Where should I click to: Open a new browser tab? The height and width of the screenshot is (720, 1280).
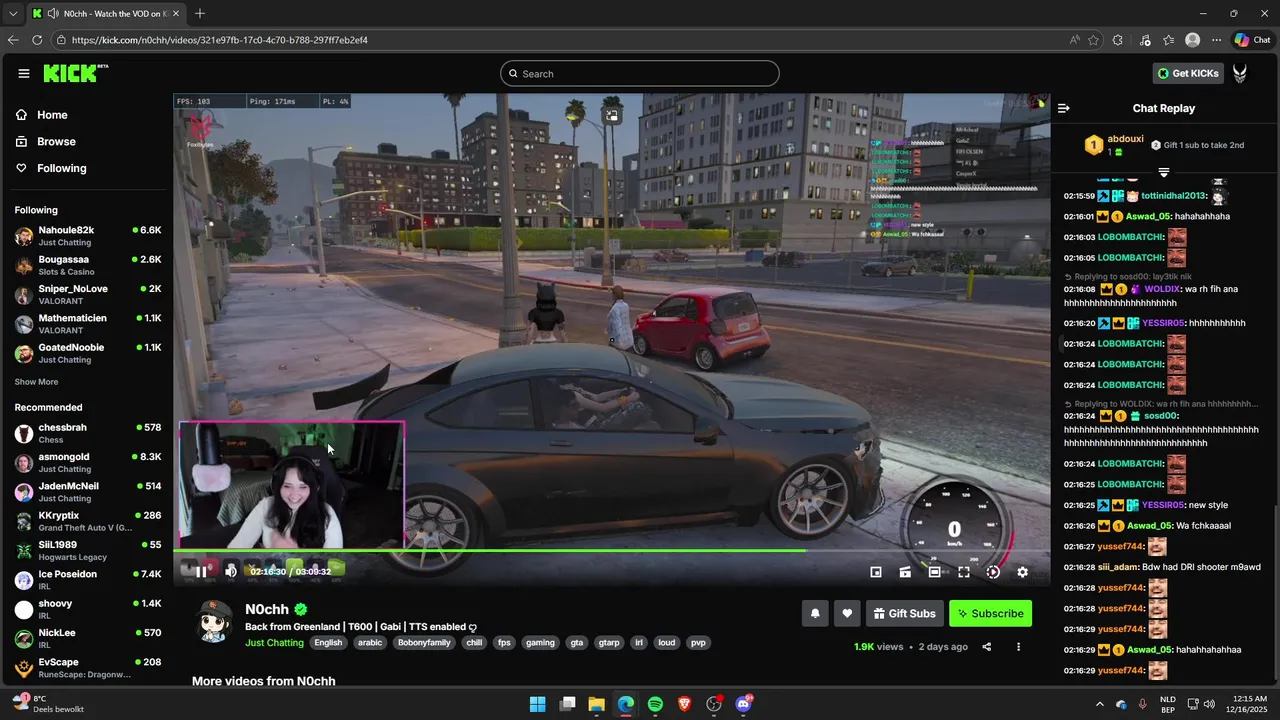click(x=200, y=13)
